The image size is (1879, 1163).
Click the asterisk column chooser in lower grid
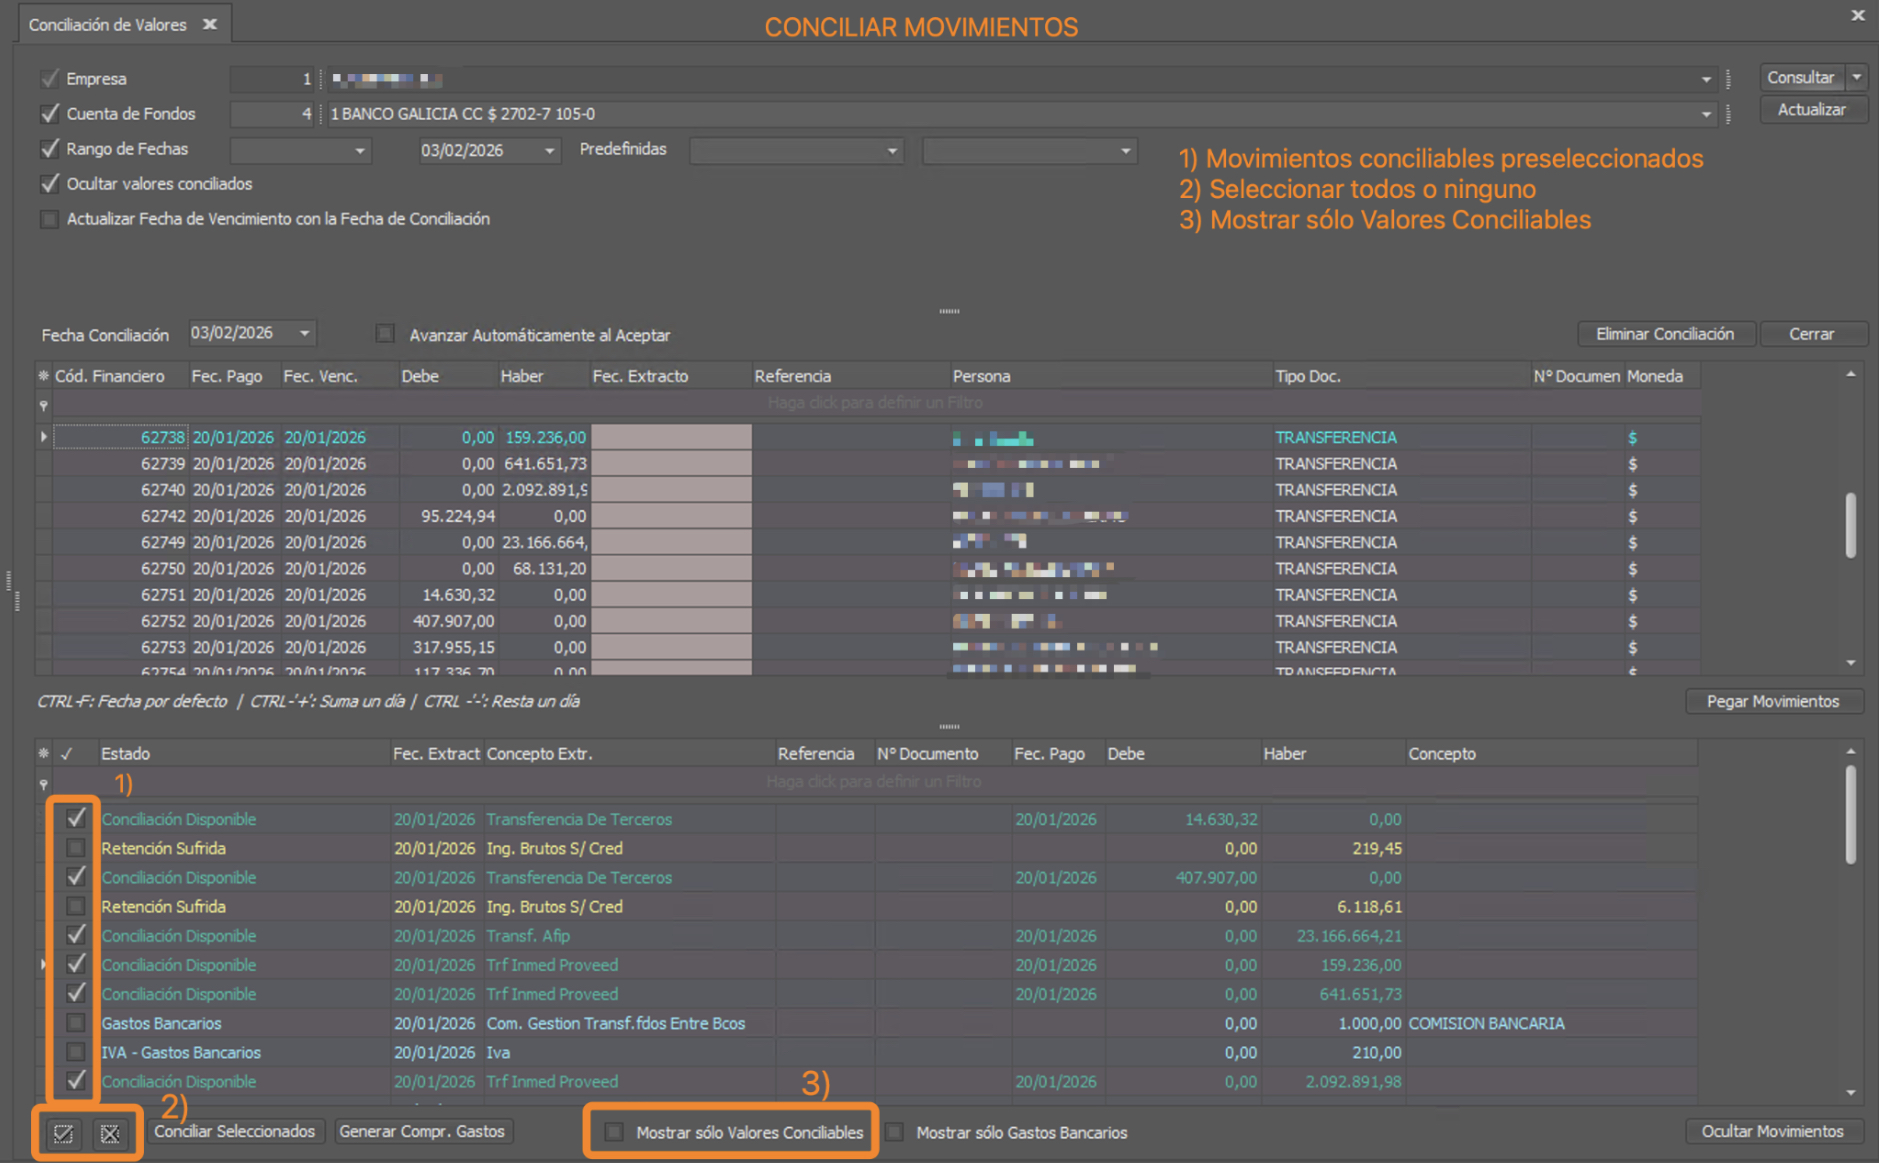point(43,754)
